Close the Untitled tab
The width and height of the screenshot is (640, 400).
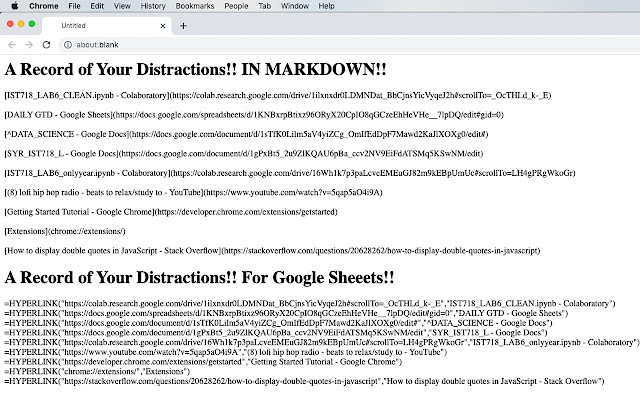click(163, 26)
